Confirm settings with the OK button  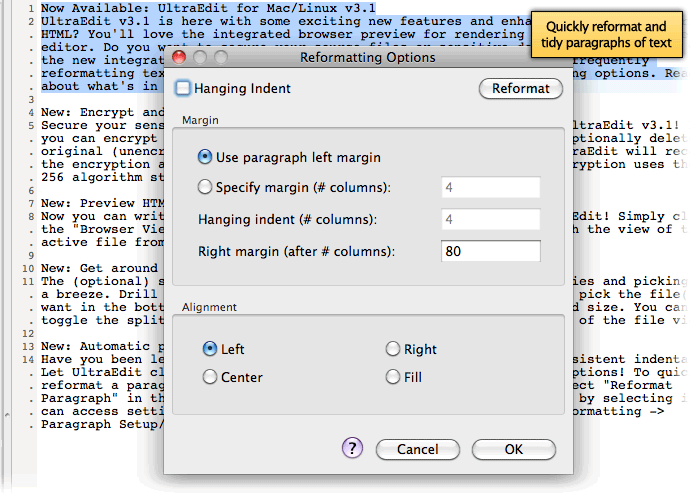[514, 449]
